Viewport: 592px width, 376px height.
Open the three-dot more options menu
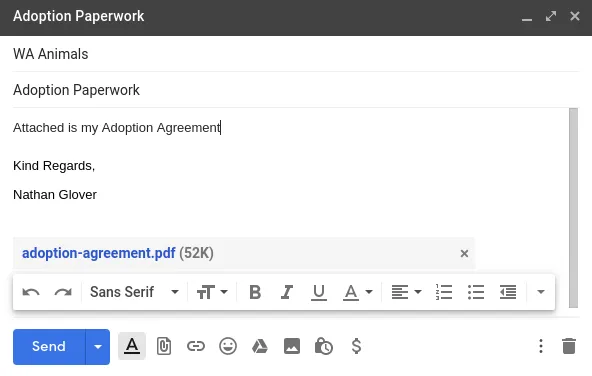pyautogui.click(x=541, y=346)
